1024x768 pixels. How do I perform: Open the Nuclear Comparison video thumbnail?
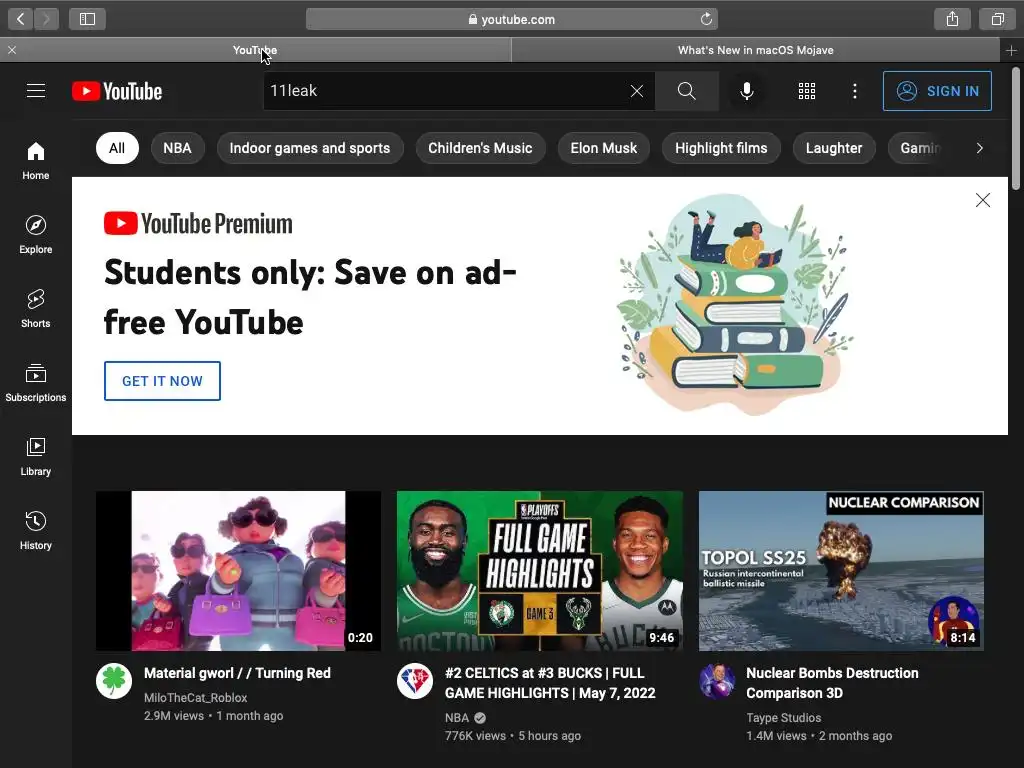(841, 571)
